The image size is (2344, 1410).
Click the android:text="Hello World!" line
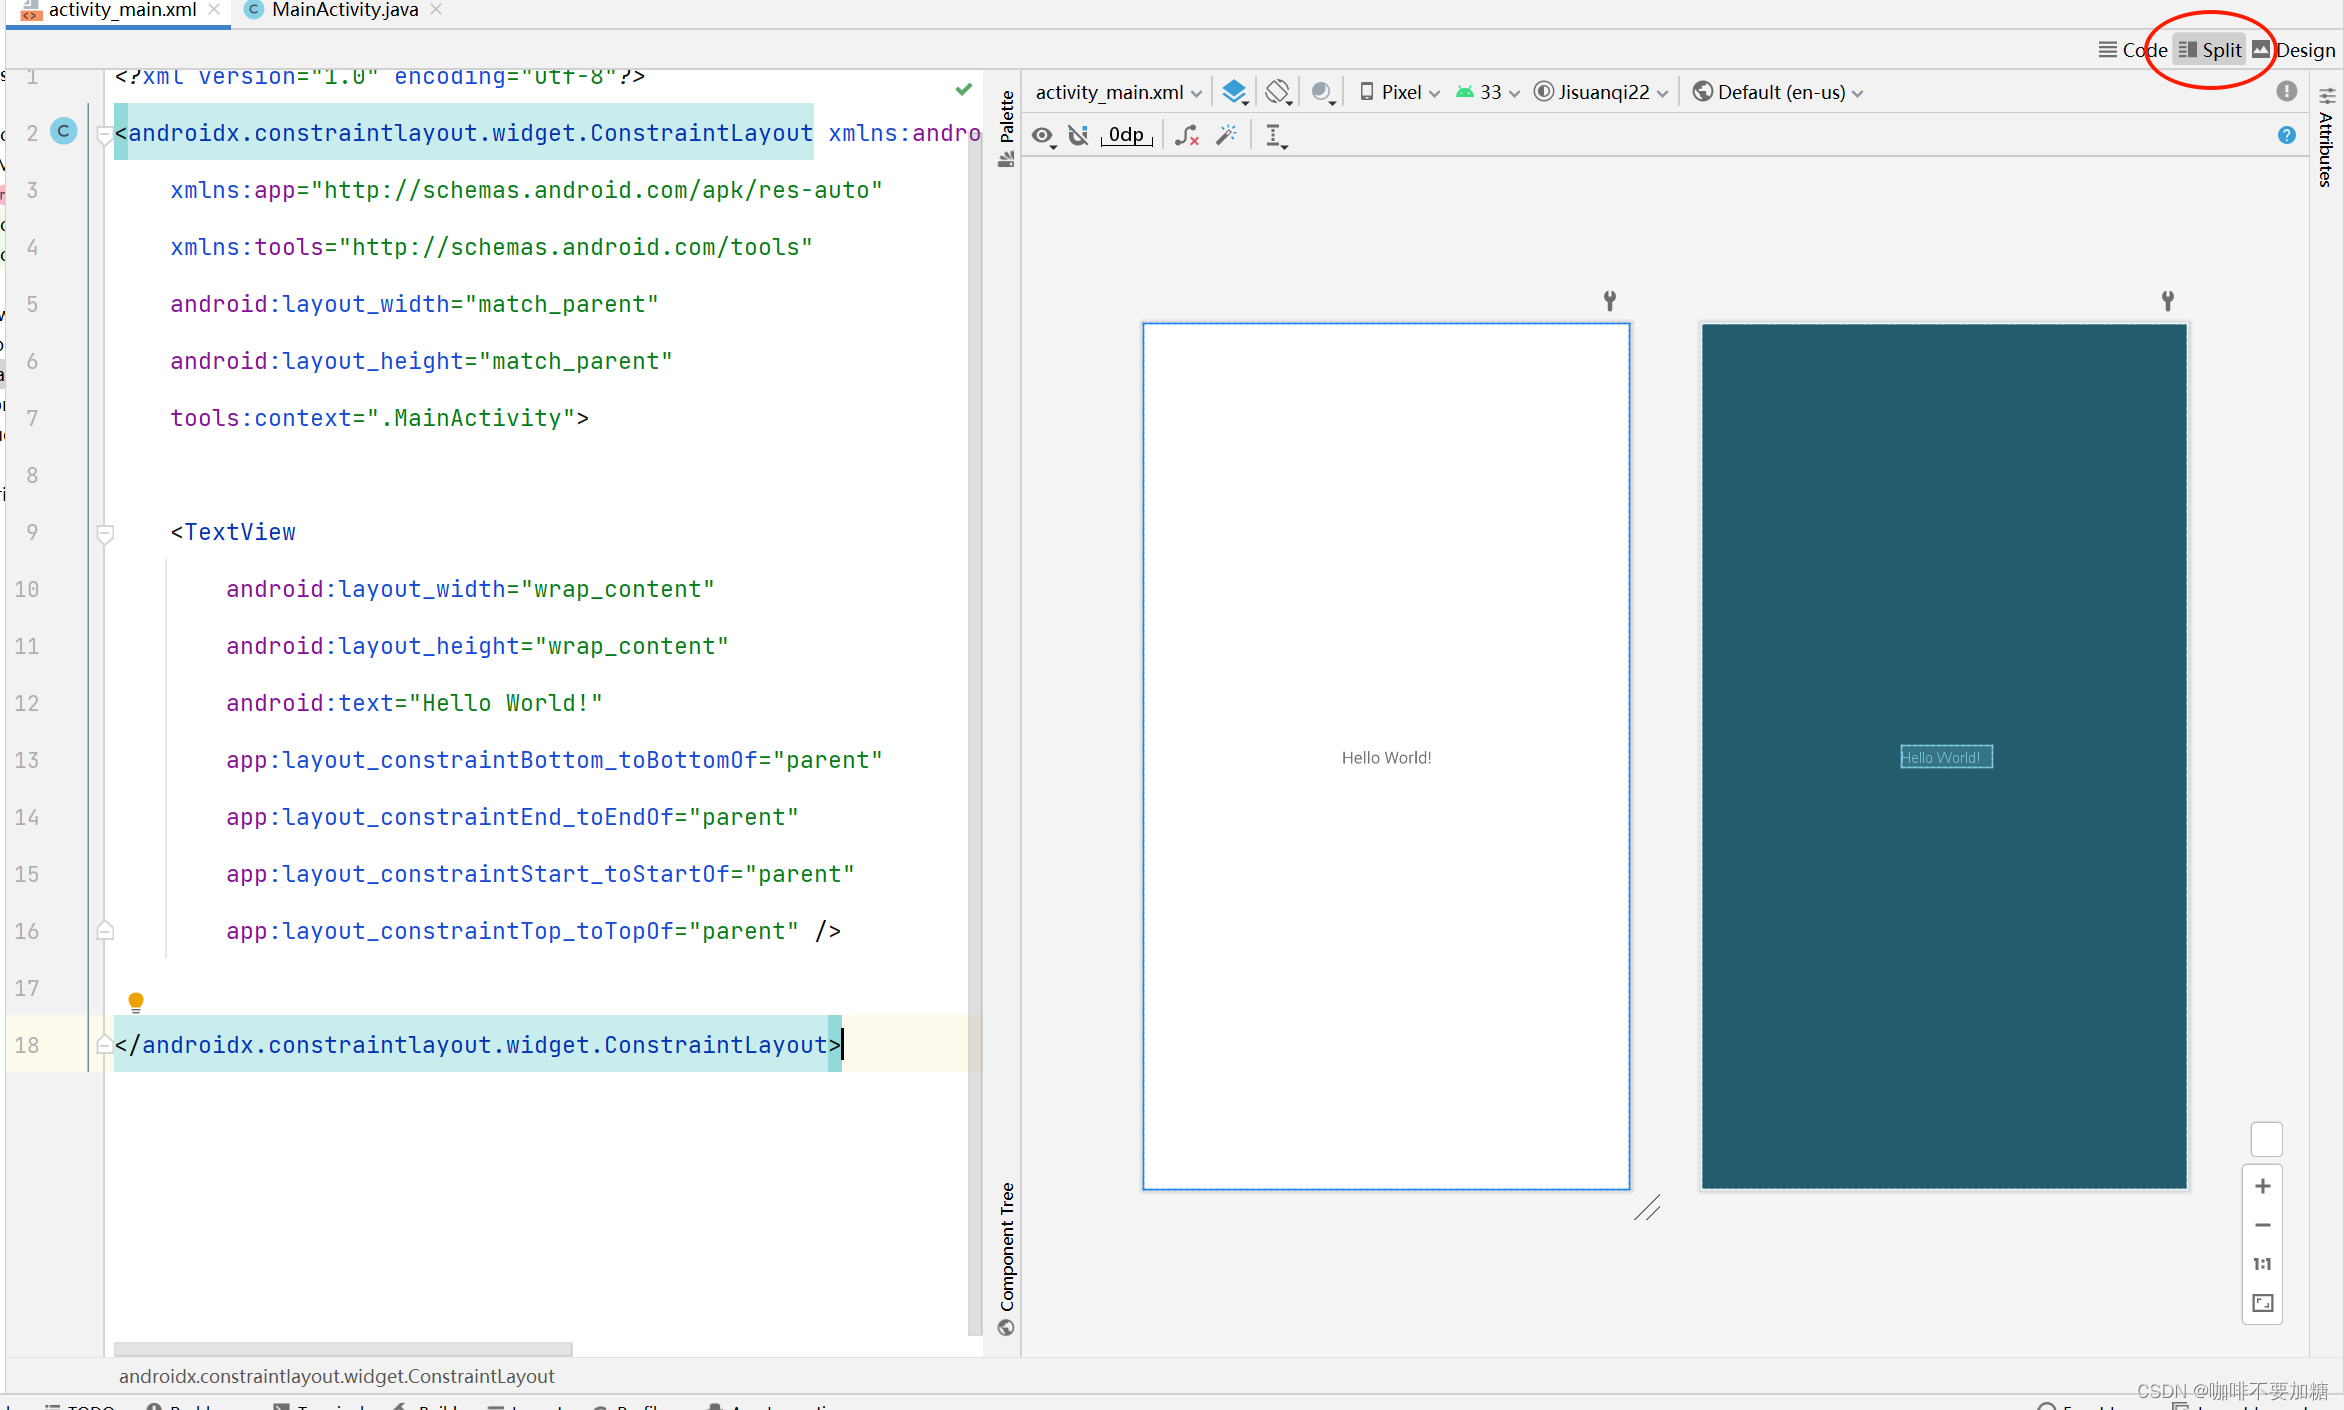(x=414, y=703)
